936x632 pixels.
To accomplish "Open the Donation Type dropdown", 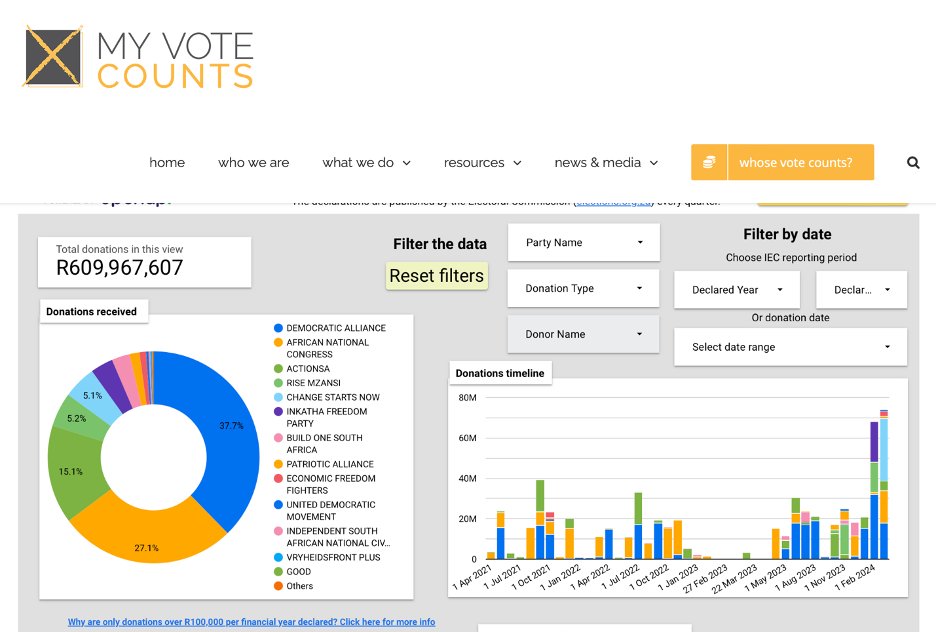I will 584,288.
